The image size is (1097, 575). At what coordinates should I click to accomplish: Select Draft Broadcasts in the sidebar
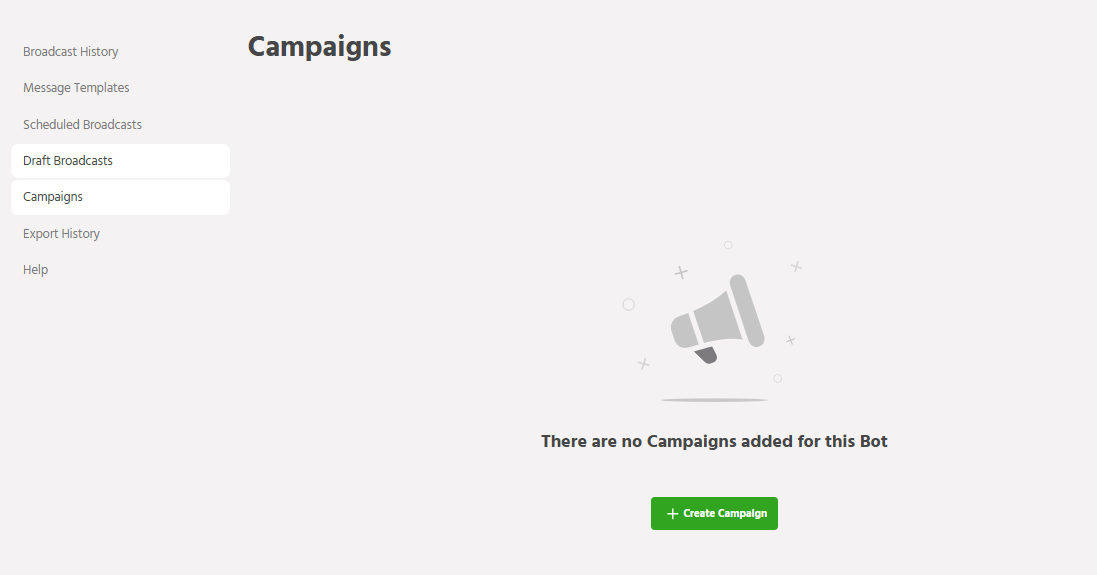pos(68,161)
